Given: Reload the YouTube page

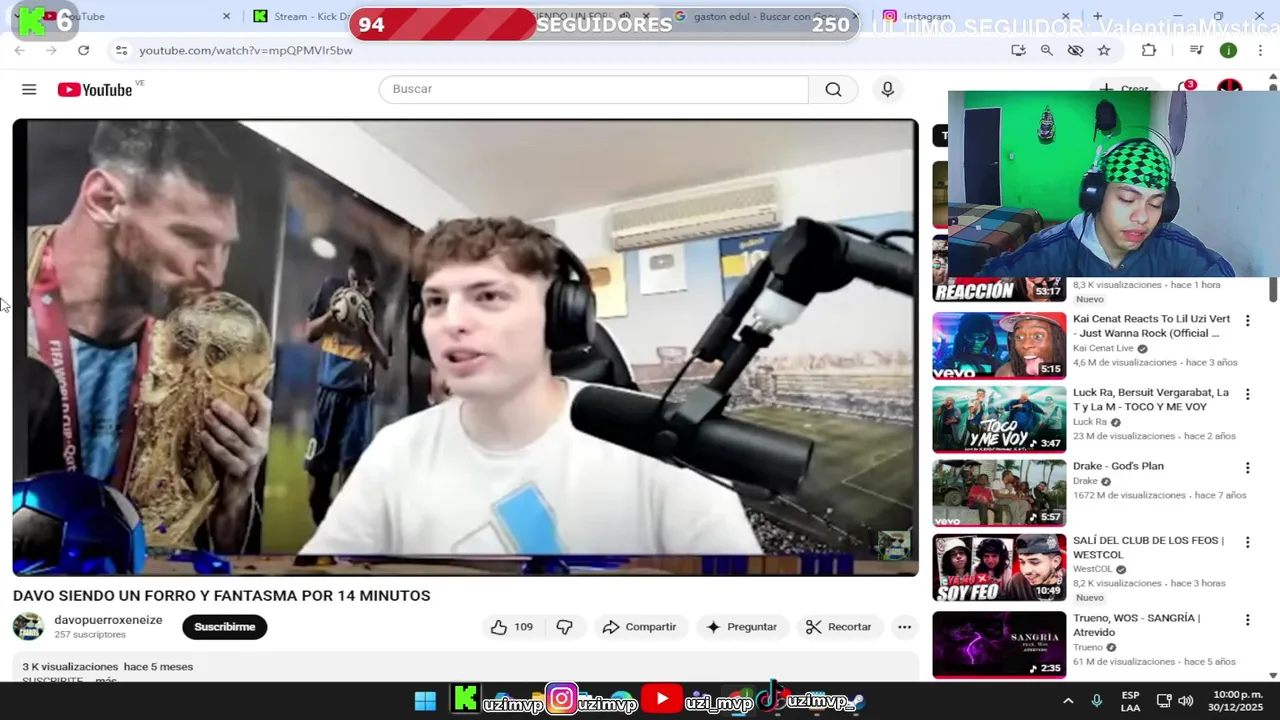Looking at the screenshot, I should (x=83, y=50).
